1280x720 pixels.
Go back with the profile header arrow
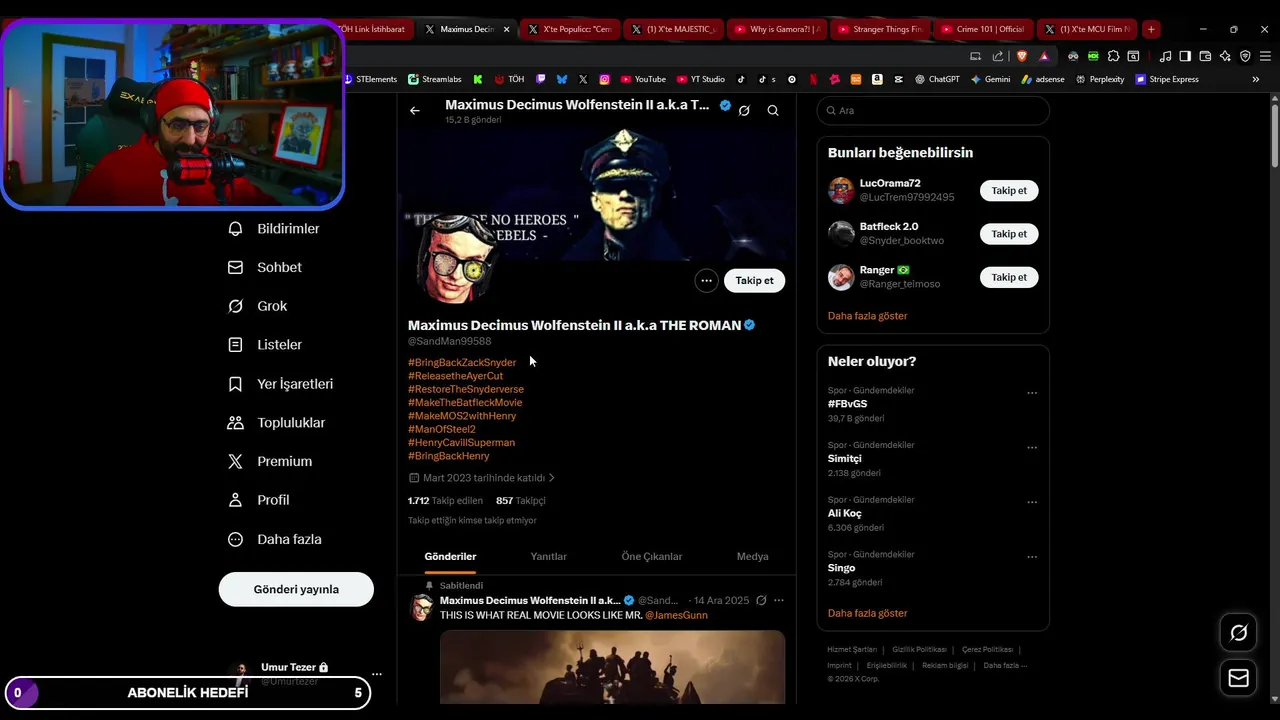[x=415, y=111]
